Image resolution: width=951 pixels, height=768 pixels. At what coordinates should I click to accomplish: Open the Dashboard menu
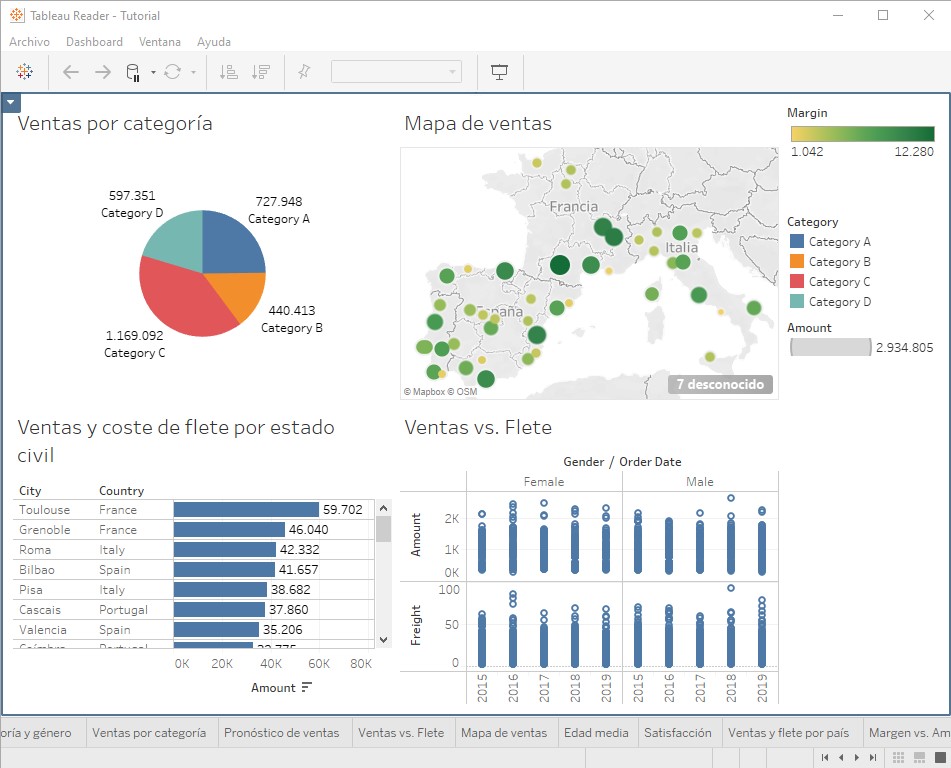[x=94, y=42]
